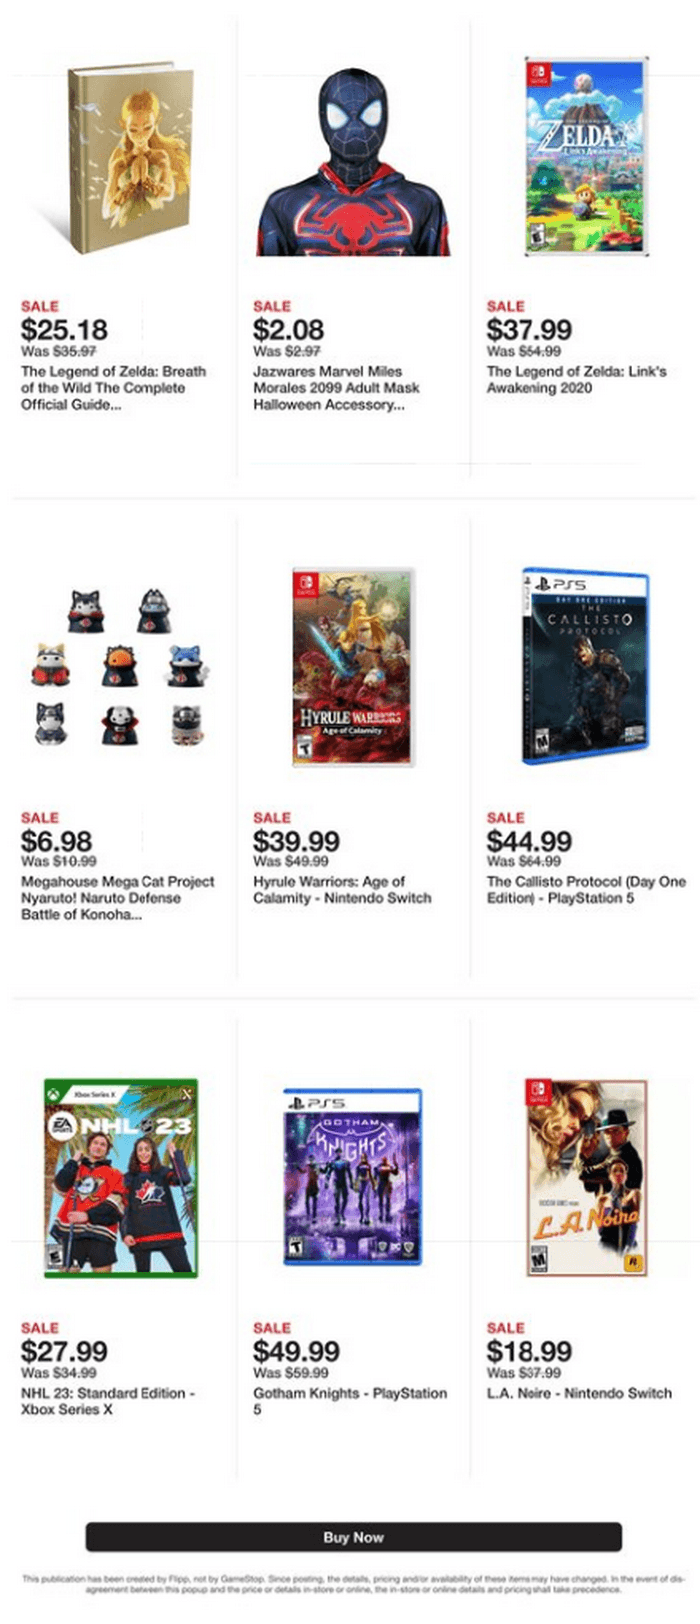This screenshot has width=700, height=1624.
Task: Select The Callisto Protocol PS5 box art
Action: (585, 667)
